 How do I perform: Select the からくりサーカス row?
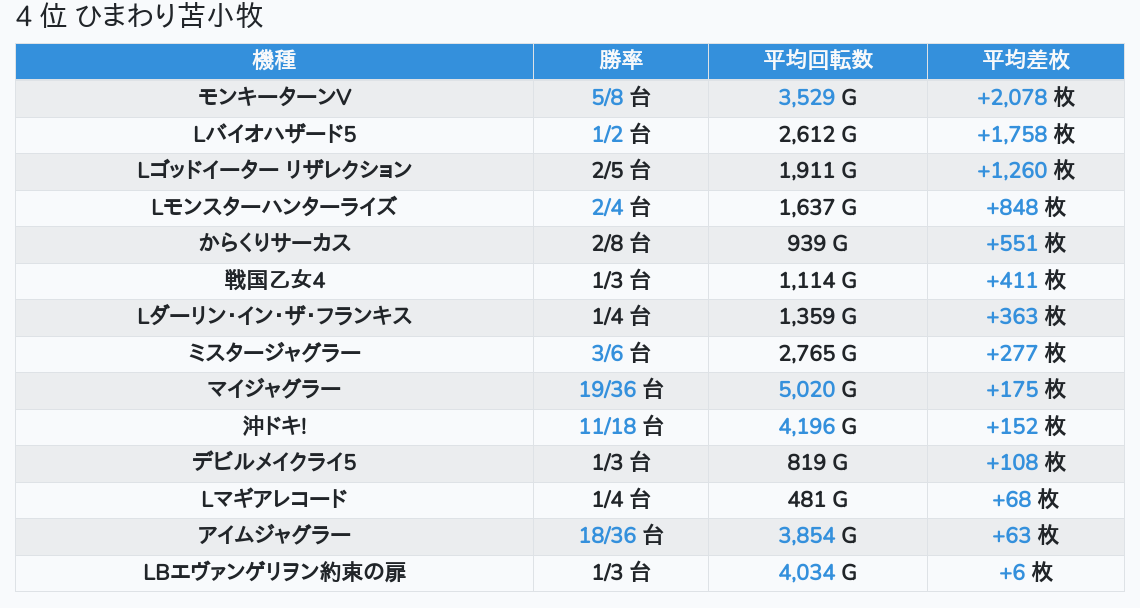(274, 243)
